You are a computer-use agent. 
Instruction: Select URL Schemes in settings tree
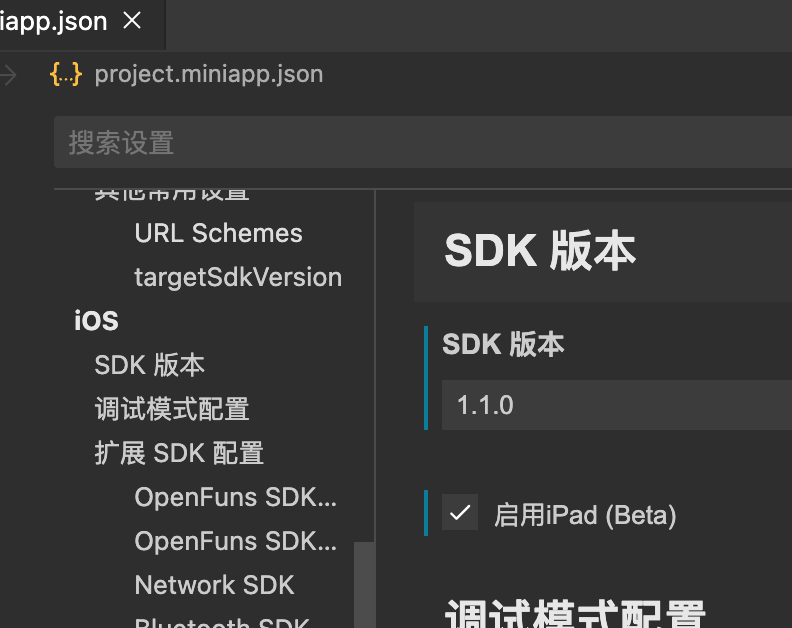(x=218, y=233)
